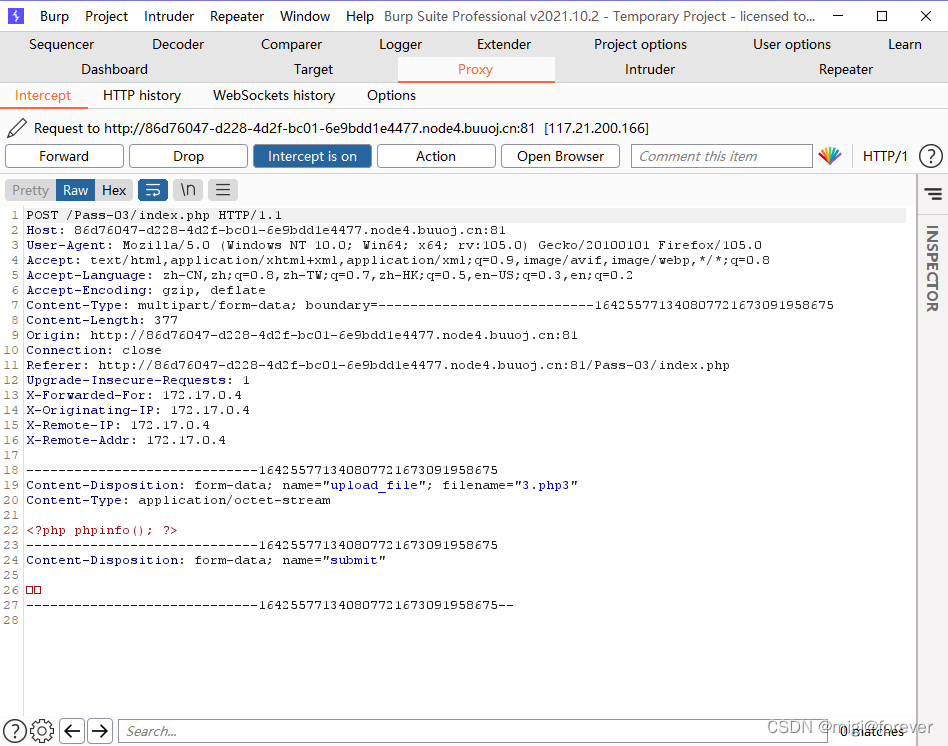Click the Forward button
The image size is (948, 746).
pyautogui.click(x=64, y=156)
